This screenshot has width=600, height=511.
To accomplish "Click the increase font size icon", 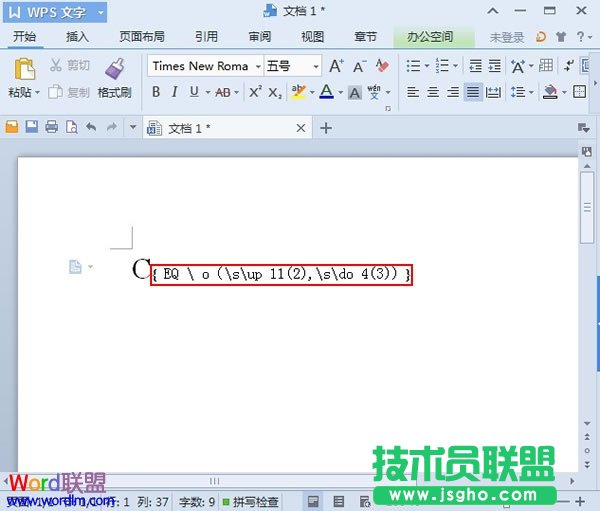I will pyautogui.click(x=336, y=66).
